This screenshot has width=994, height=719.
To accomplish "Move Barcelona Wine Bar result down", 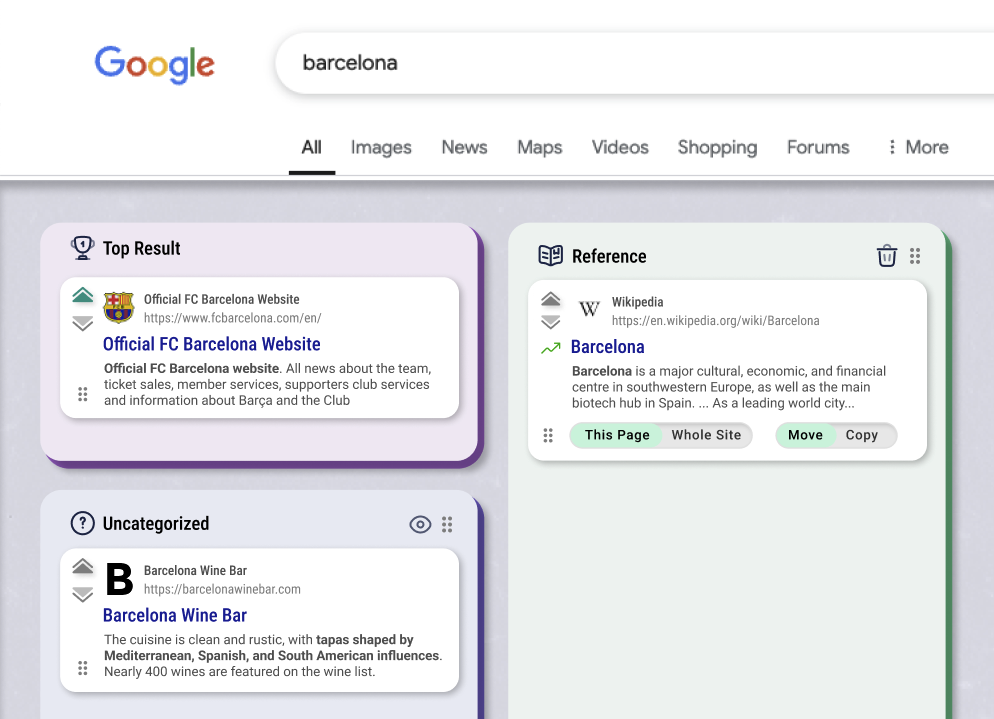I will [83, 595].
